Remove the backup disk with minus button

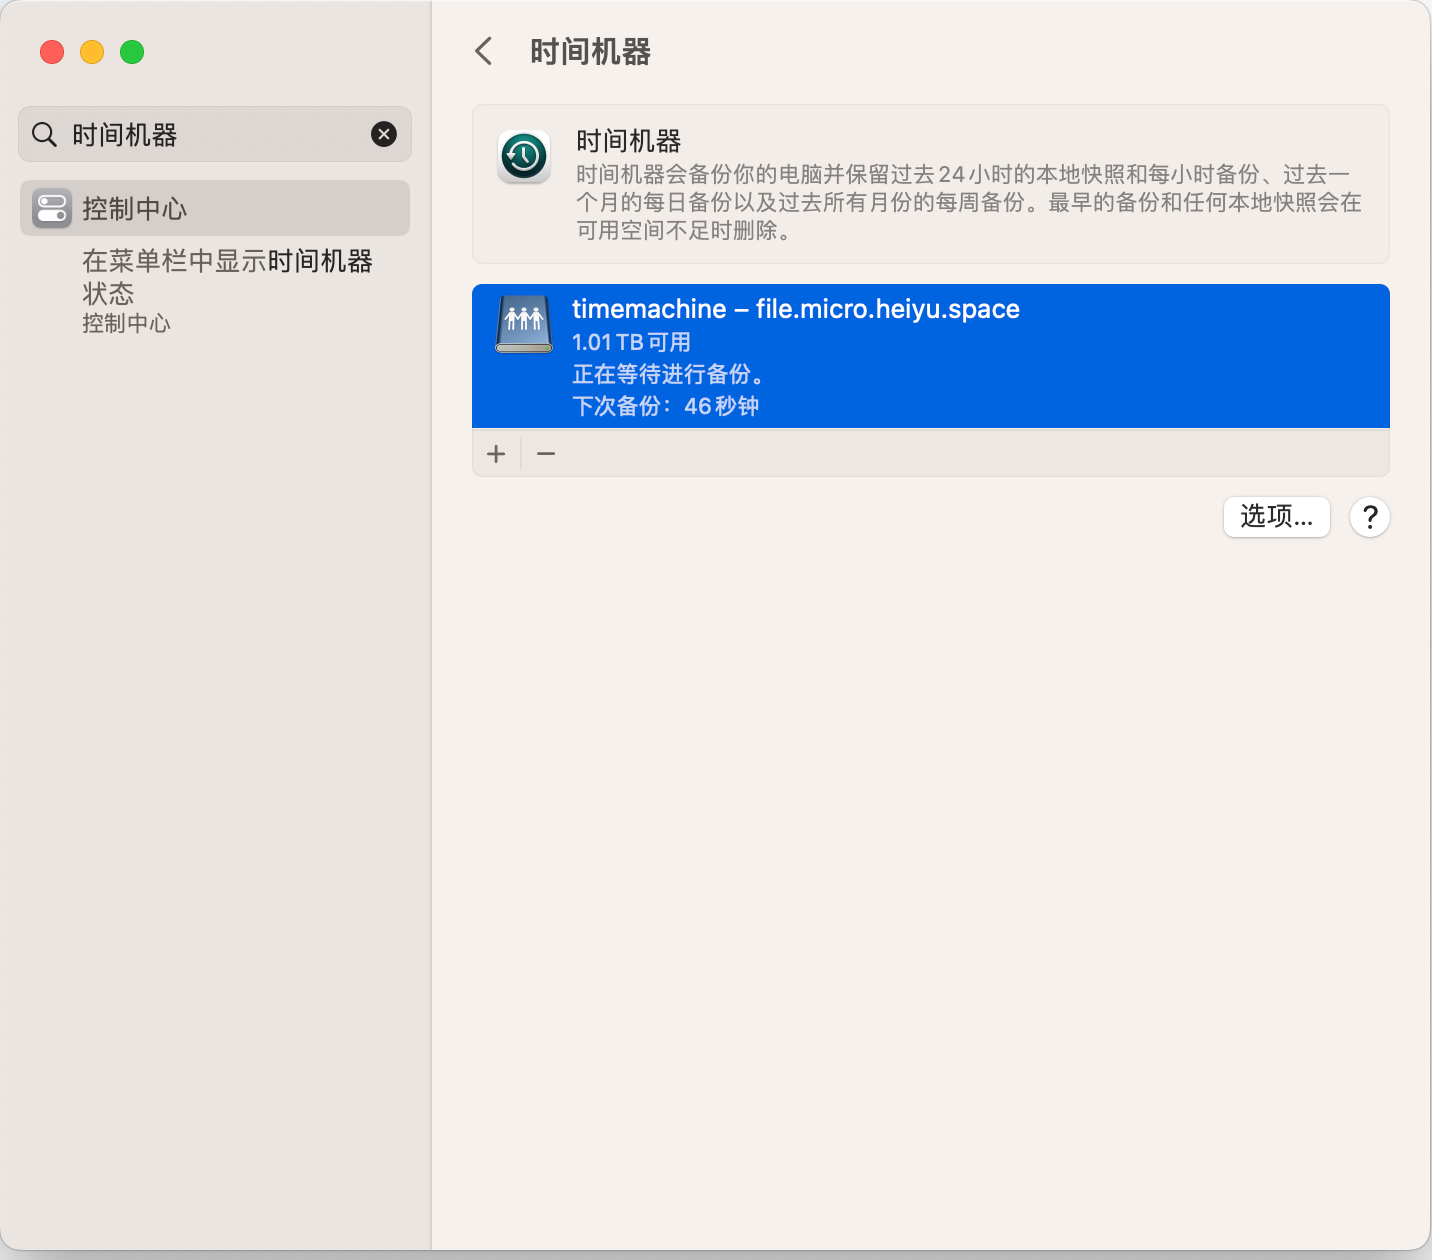pyautogui.click(x=546, y=454)
